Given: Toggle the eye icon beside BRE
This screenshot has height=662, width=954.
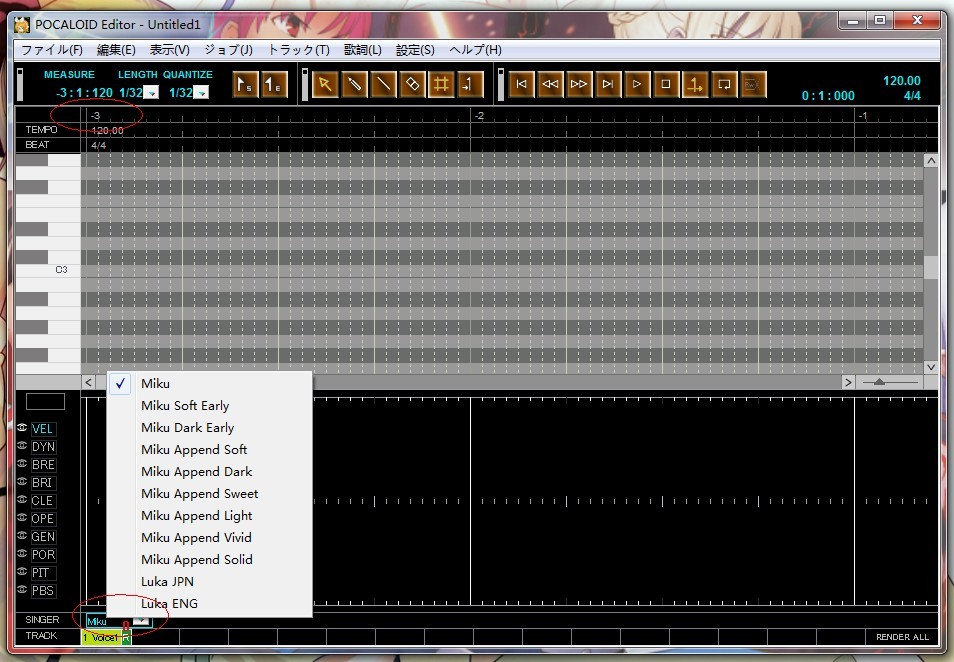Looking at the screenshot, I should click(x=22, y=464).
